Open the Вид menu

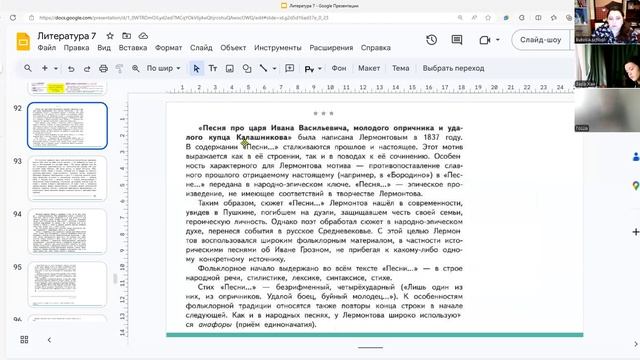point(104,48)
